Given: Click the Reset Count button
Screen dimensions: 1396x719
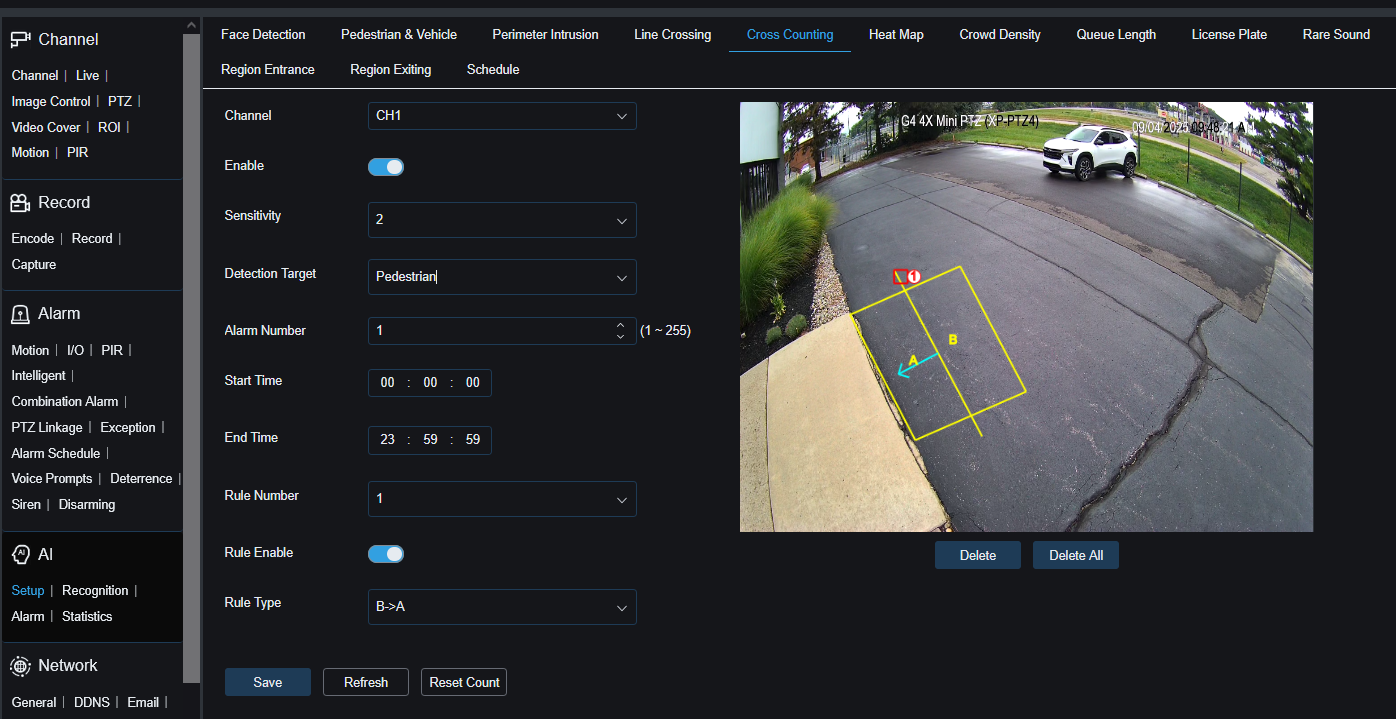Looking at the screenshot, I should 464,682.
